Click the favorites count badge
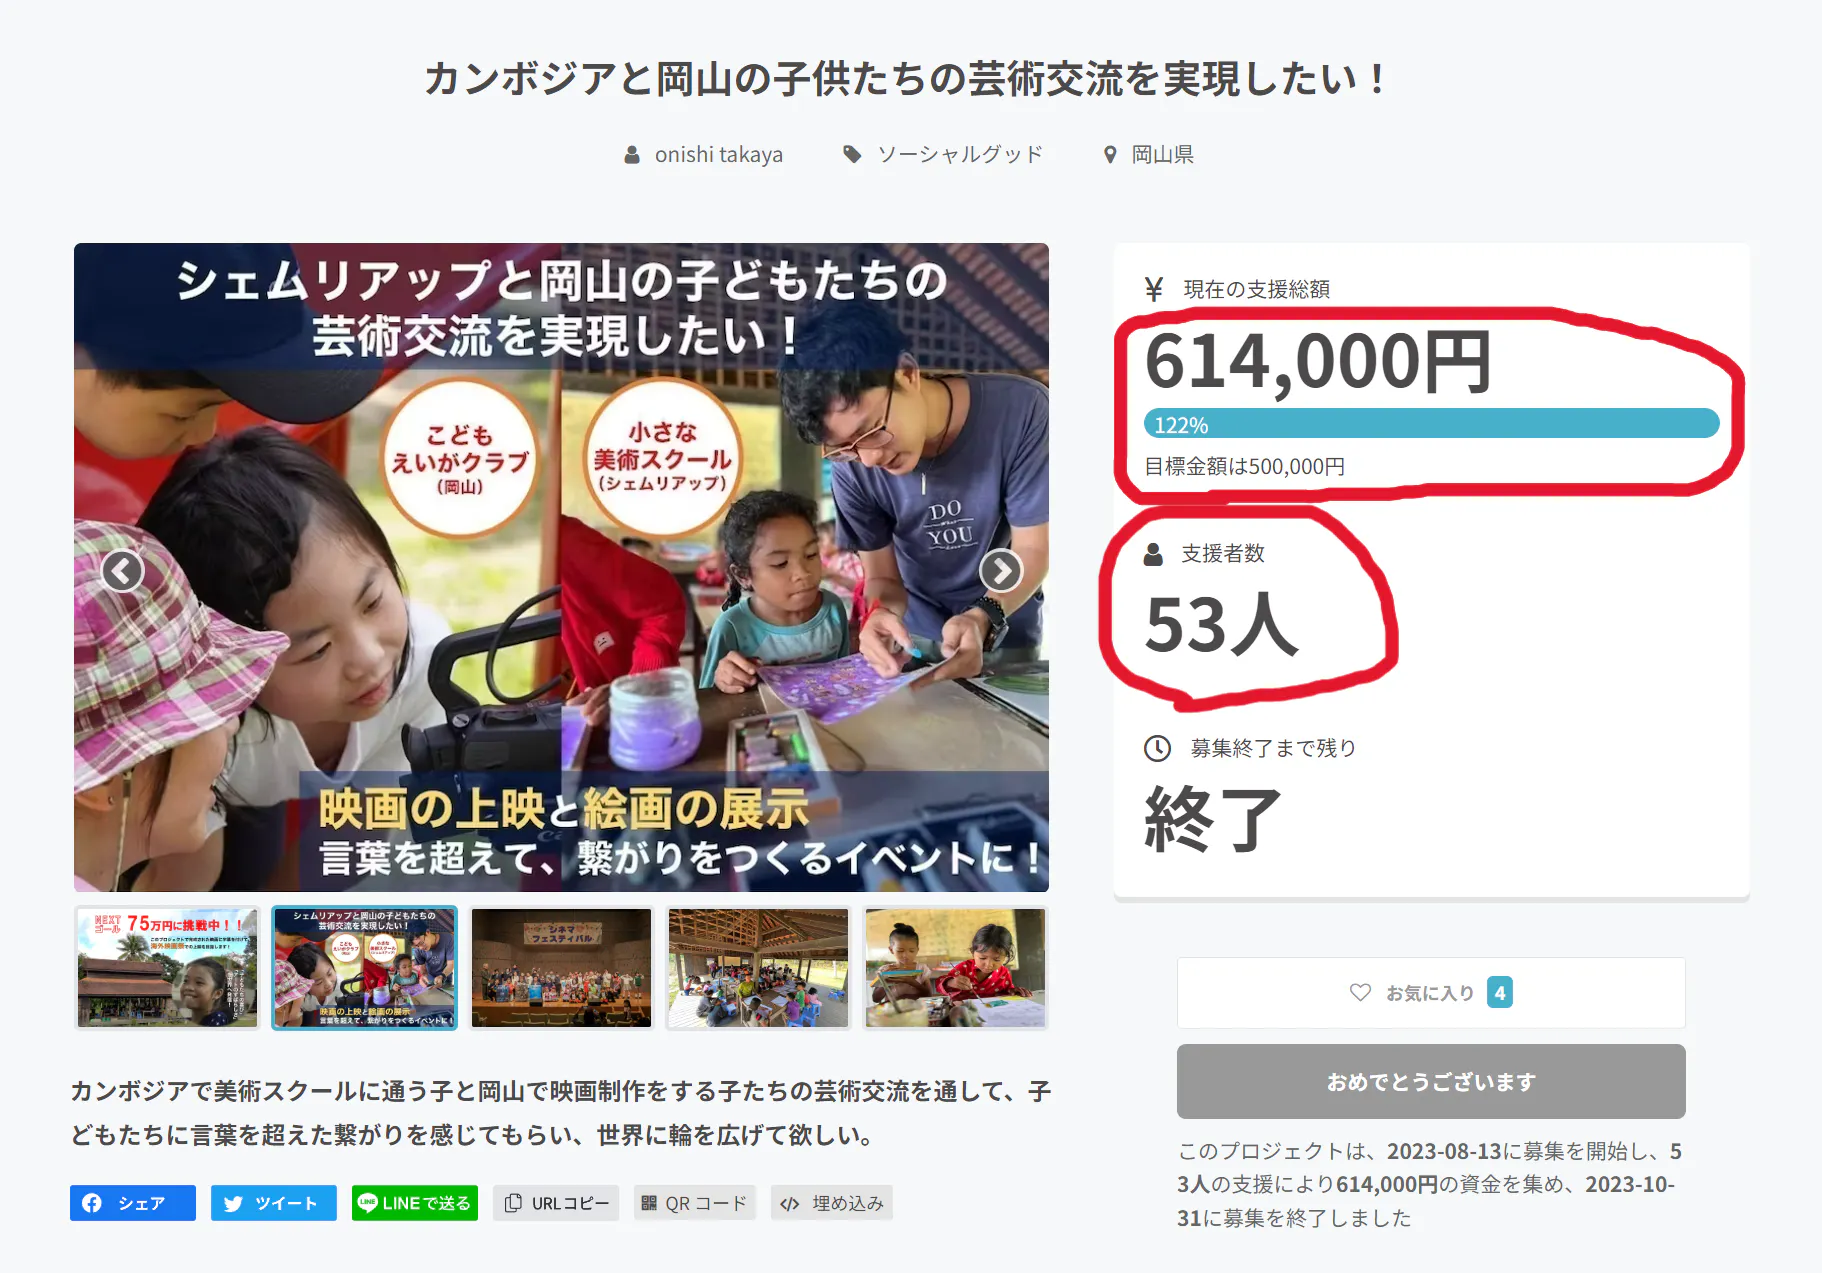The width and height of the screenshot is (1822, 1273). pos(1499,992)
